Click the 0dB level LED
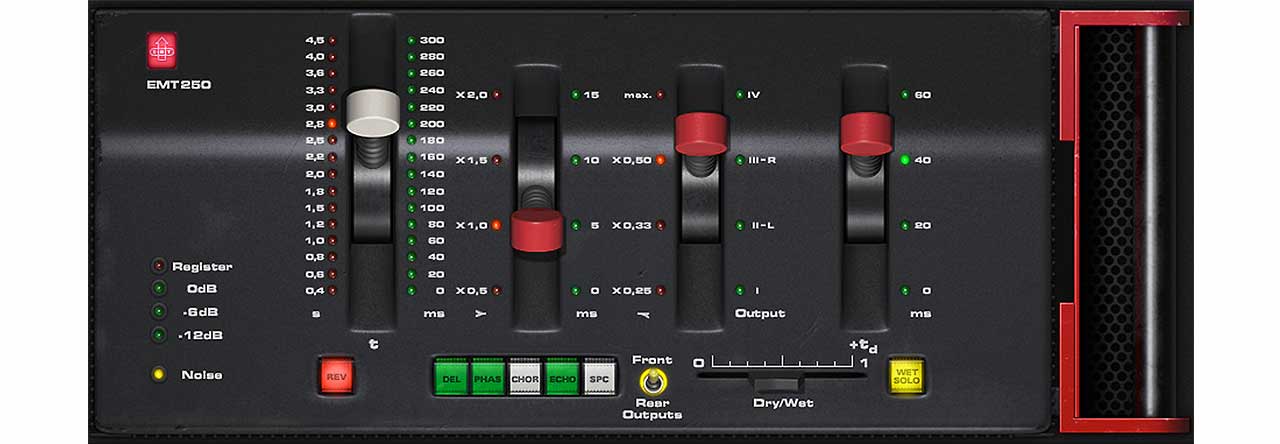The height and width of the screenshot is (444, 1280). tap(158, 289)
